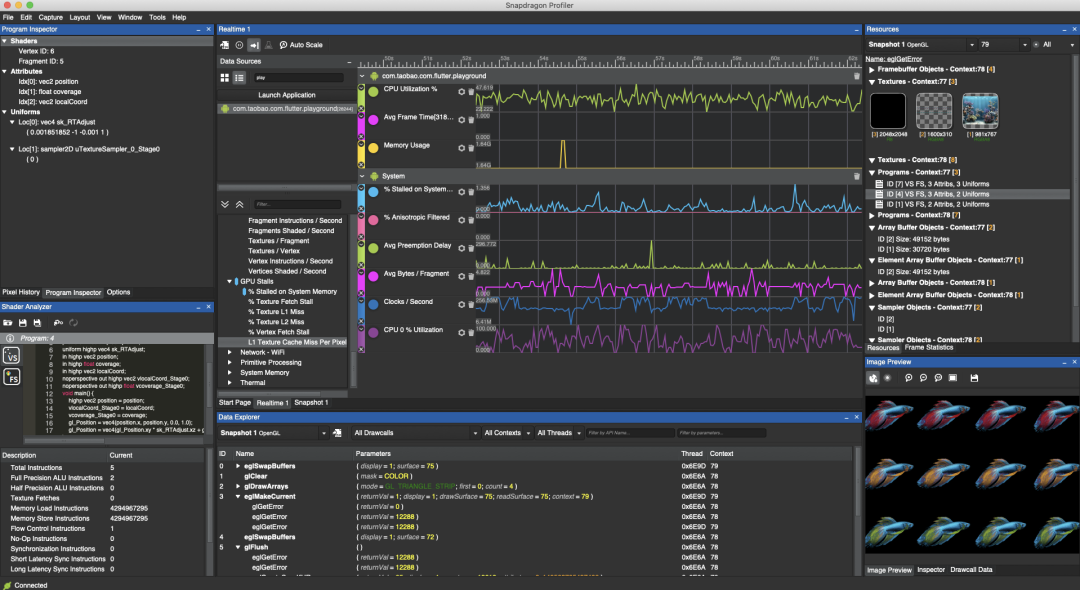Click the disabled refresh icon in Shader Analyzer
The width and height of the screenshot is (1080, 590).
[73, 322]
